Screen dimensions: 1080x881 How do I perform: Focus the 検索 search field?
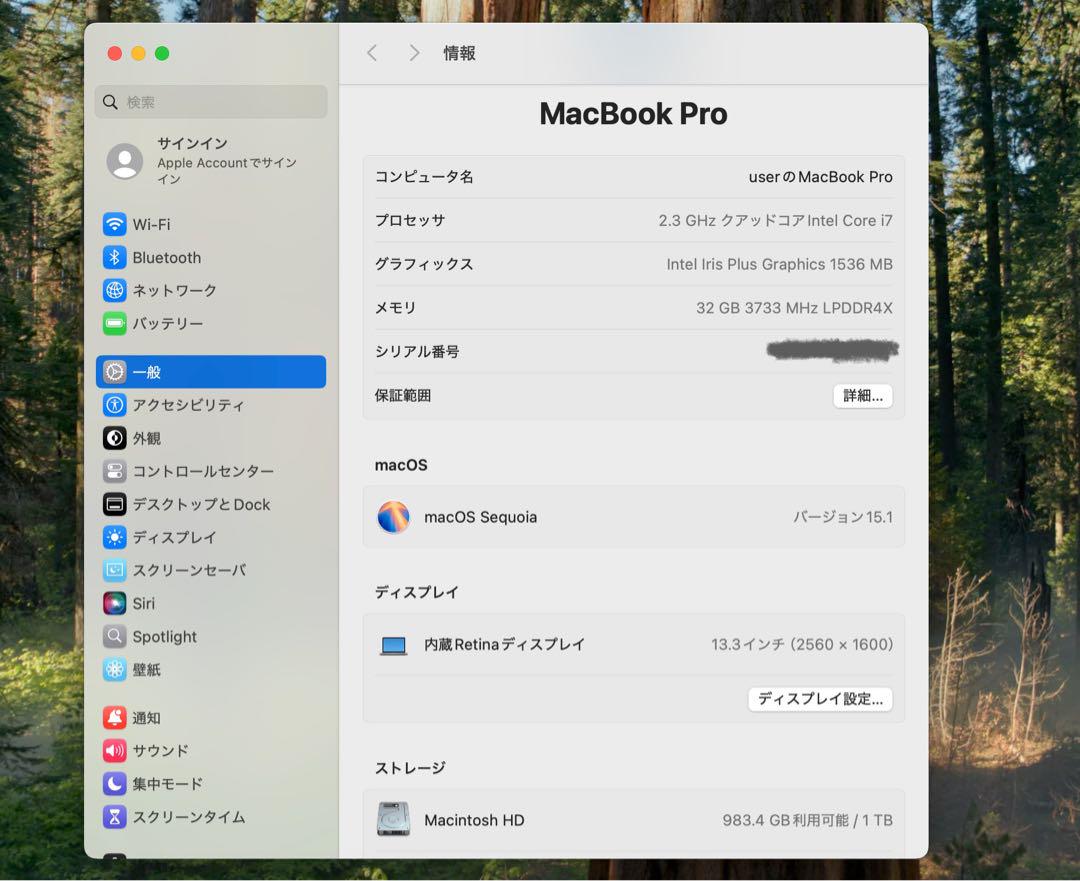(x=211, y=102)
